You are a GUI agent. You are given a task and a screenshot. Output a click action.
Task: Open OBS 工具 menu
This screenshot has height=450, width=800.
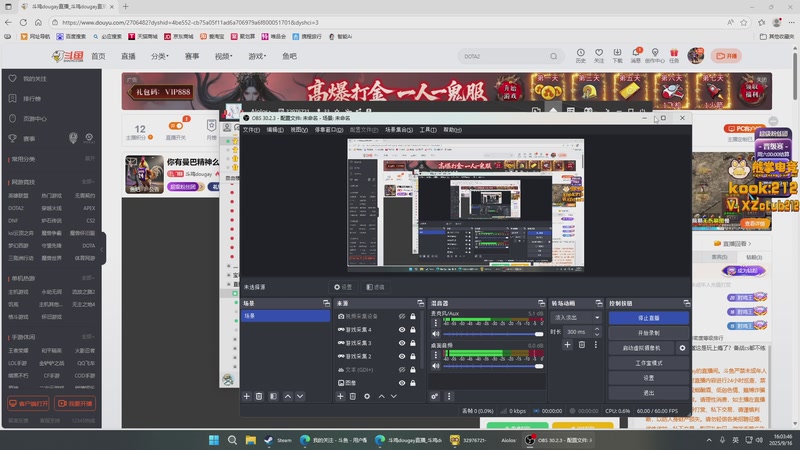(428, 130)
